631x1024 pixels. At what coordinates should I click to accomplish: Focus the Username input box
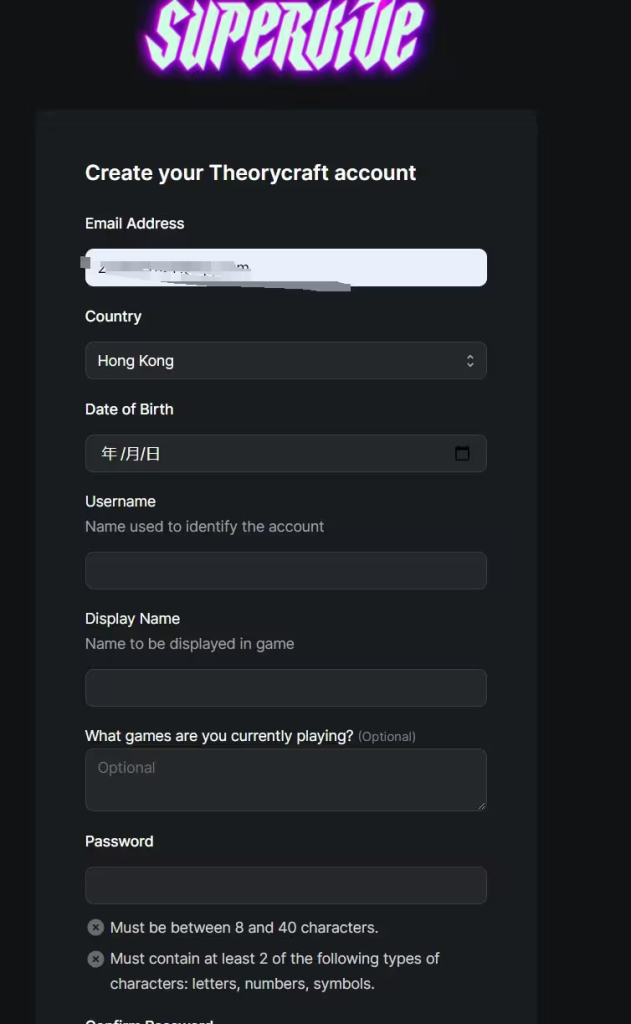pos(285,571)
